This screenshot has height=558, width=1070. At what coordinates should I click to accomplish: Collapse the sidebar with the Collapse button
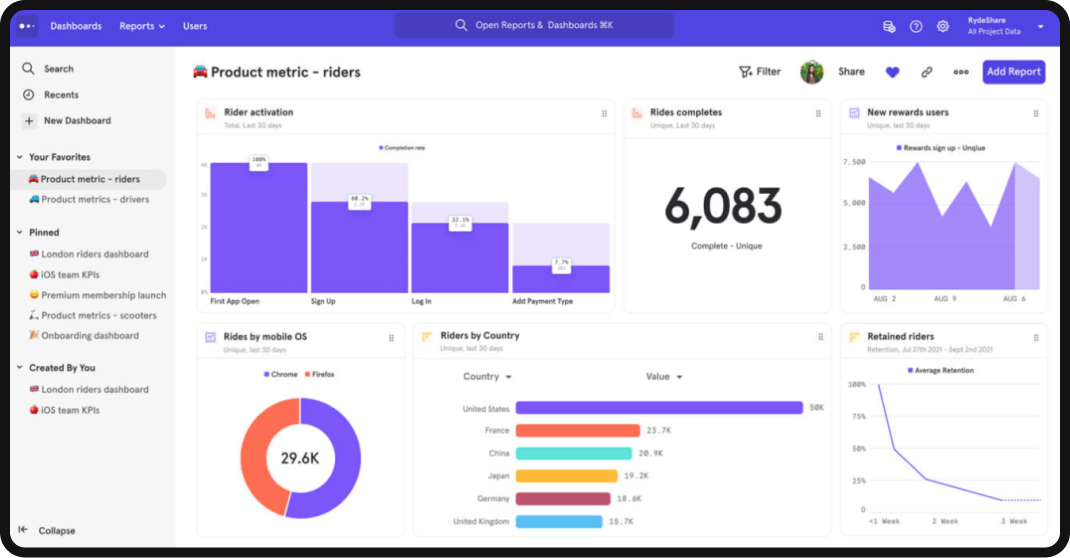pyautogui.click(x=46, y=530)
